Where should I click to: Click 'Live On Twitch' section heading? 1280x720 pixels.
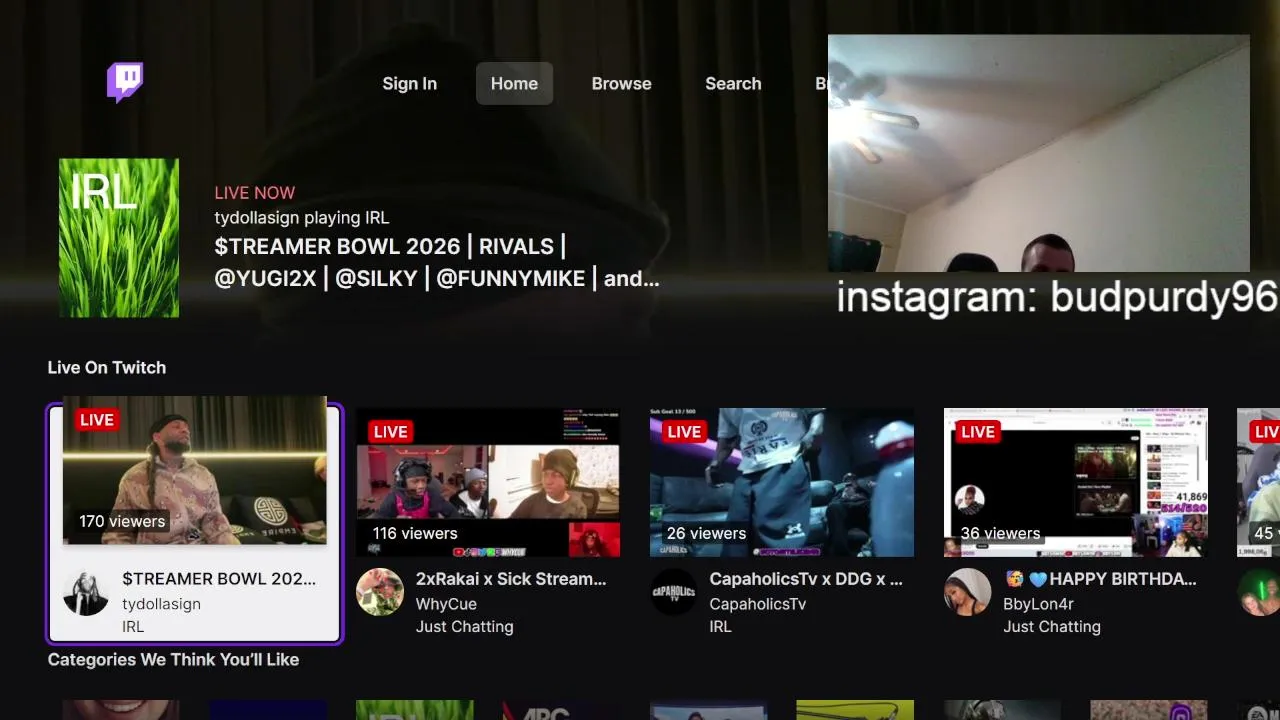coord(107,368)
